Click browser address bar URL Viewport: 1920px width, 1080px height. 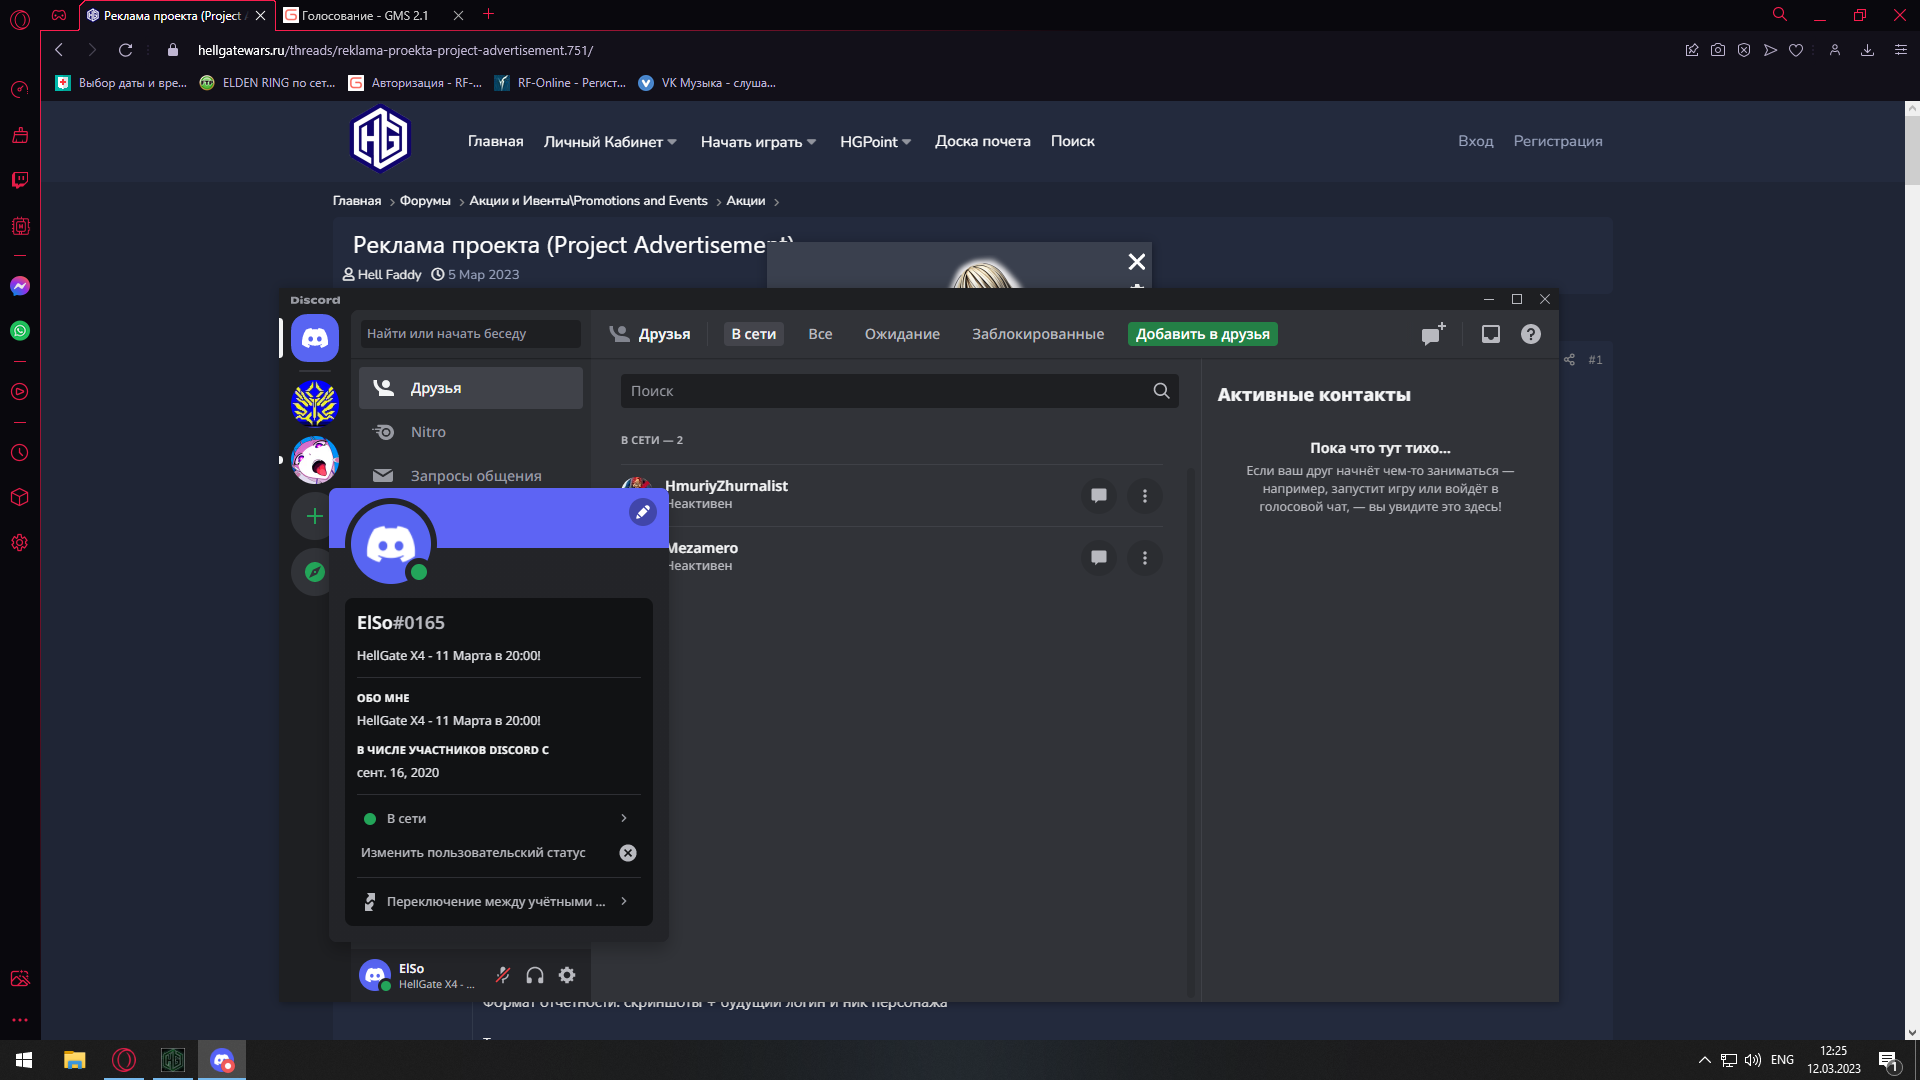click(x=395, y=50)
